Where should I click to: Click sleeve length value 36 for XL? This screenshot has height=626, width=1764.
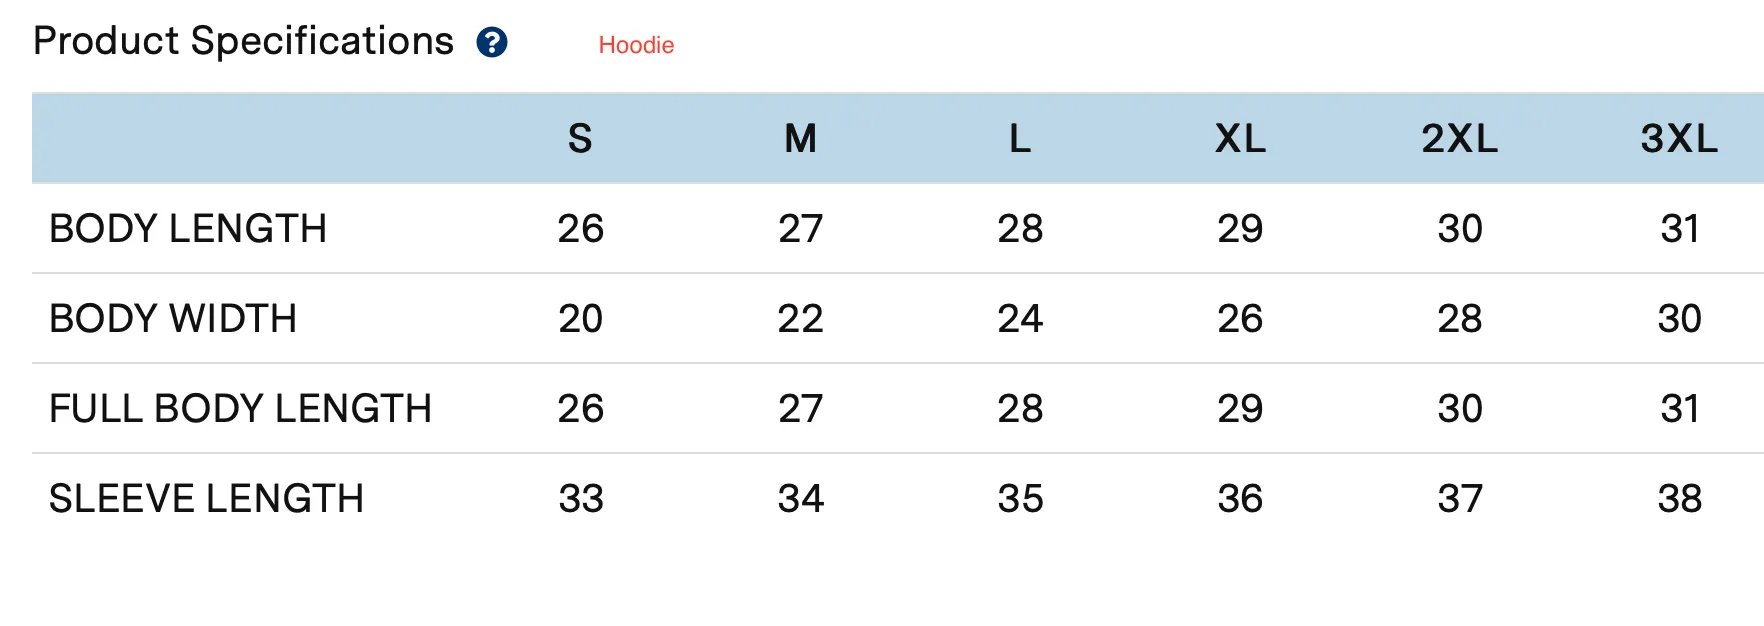(x=1240, y=499)
